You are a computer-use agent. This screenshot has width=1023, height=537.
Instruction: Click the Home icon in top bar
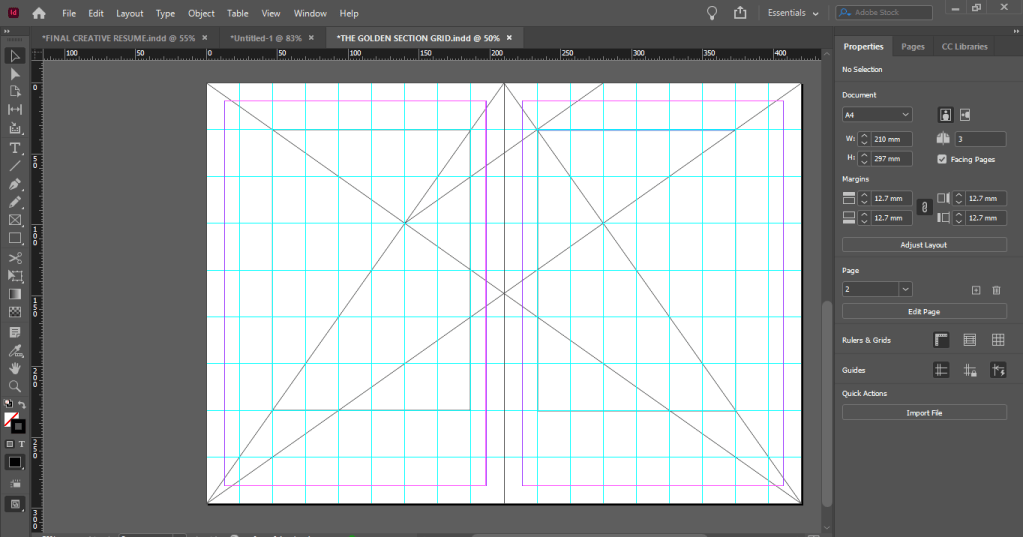click(39, 13)
